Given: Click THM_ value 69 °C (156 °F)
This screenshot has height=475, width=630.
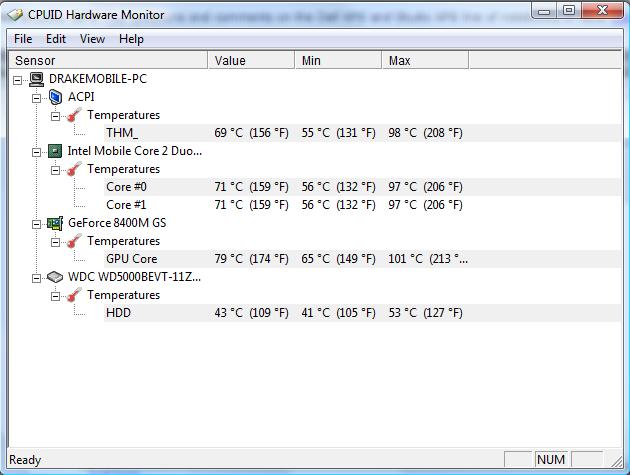Looking at the screenshot, I should (x=252, y=133).
